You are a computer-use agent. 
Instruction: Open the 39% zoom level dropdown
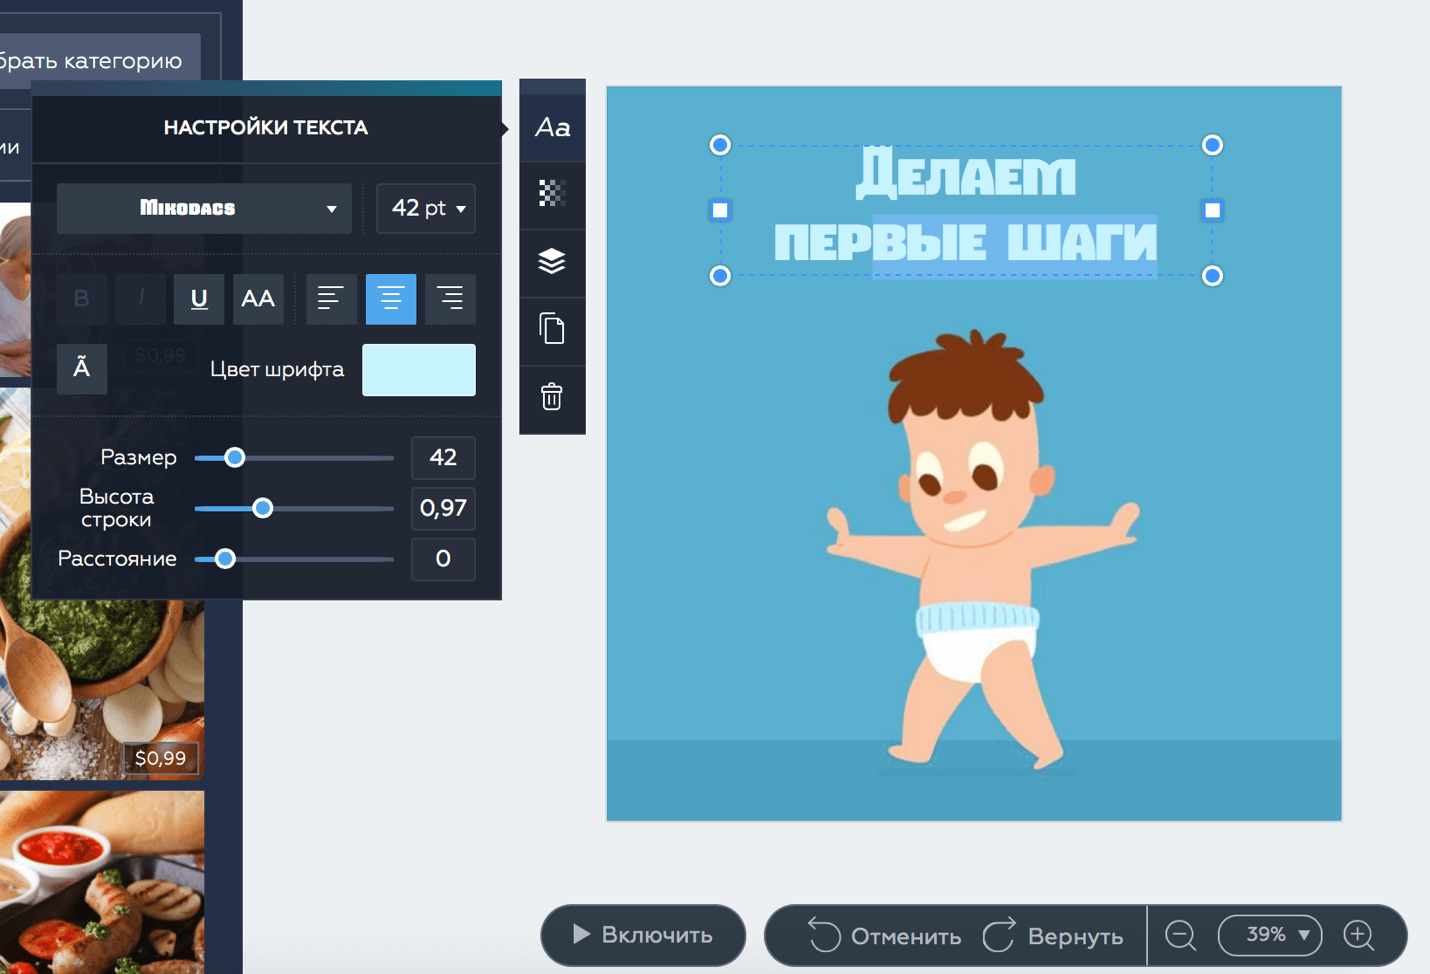tap(1270, 936)
